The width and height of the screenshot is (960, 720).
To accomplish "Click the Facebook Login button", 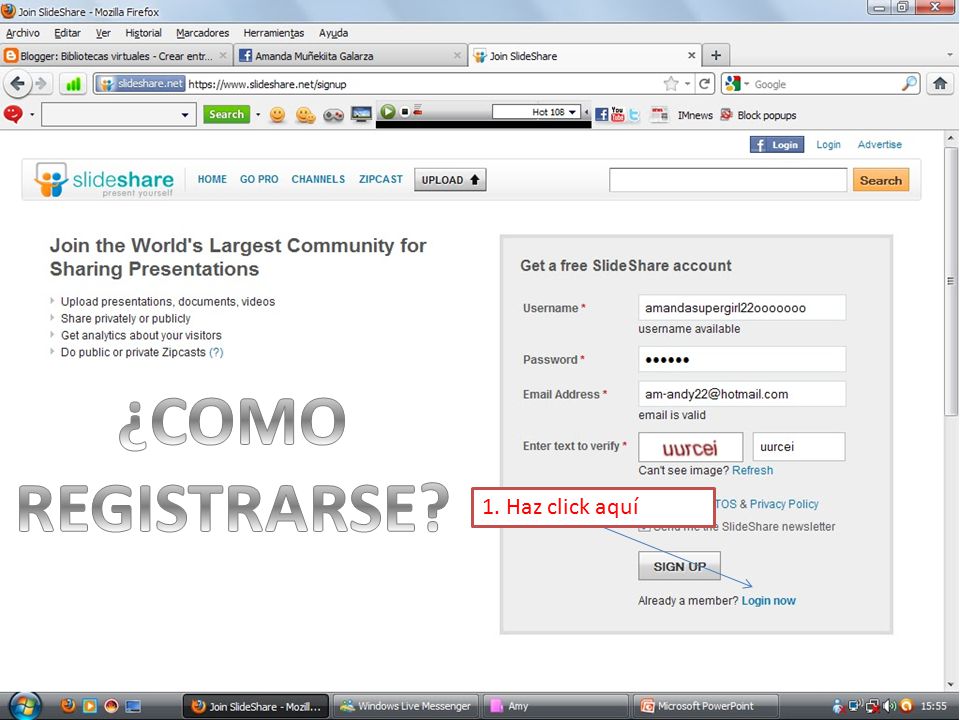I will [x=777, y=144].
